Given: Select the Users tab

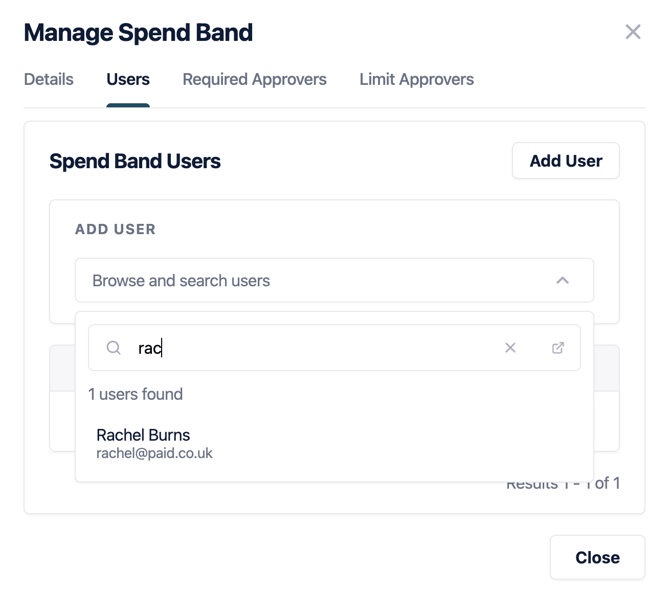Looking at the screenshot, I should 128,79.
